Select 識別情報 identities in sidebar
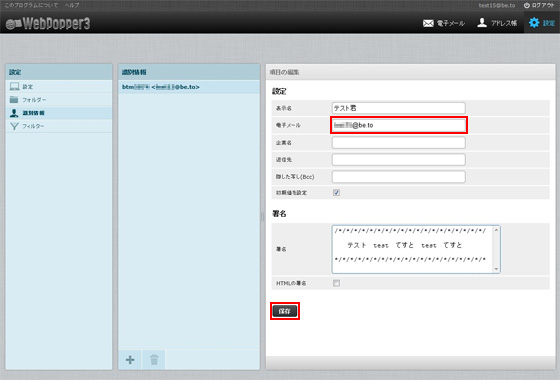Screen dimensions: 560x380 click(59, 113)
